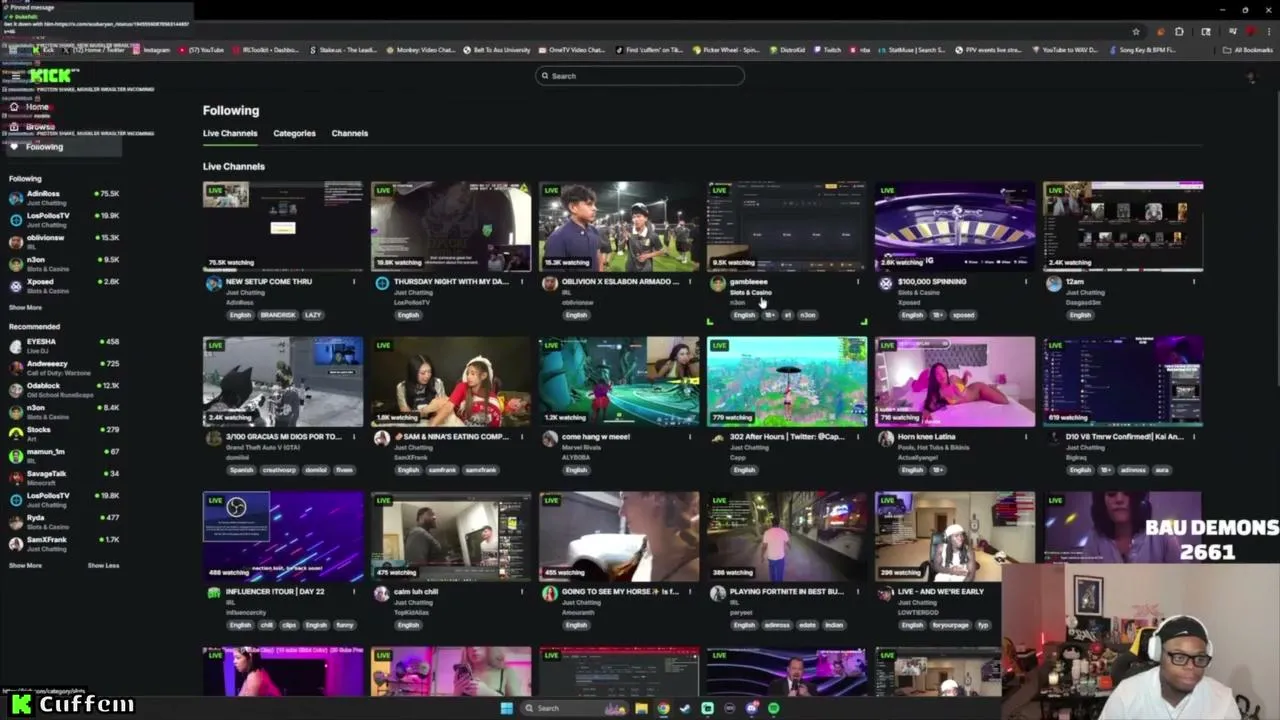
Task: Click channel avatar beside $100,000 SPINNING
Action: (x=885, y=284)
